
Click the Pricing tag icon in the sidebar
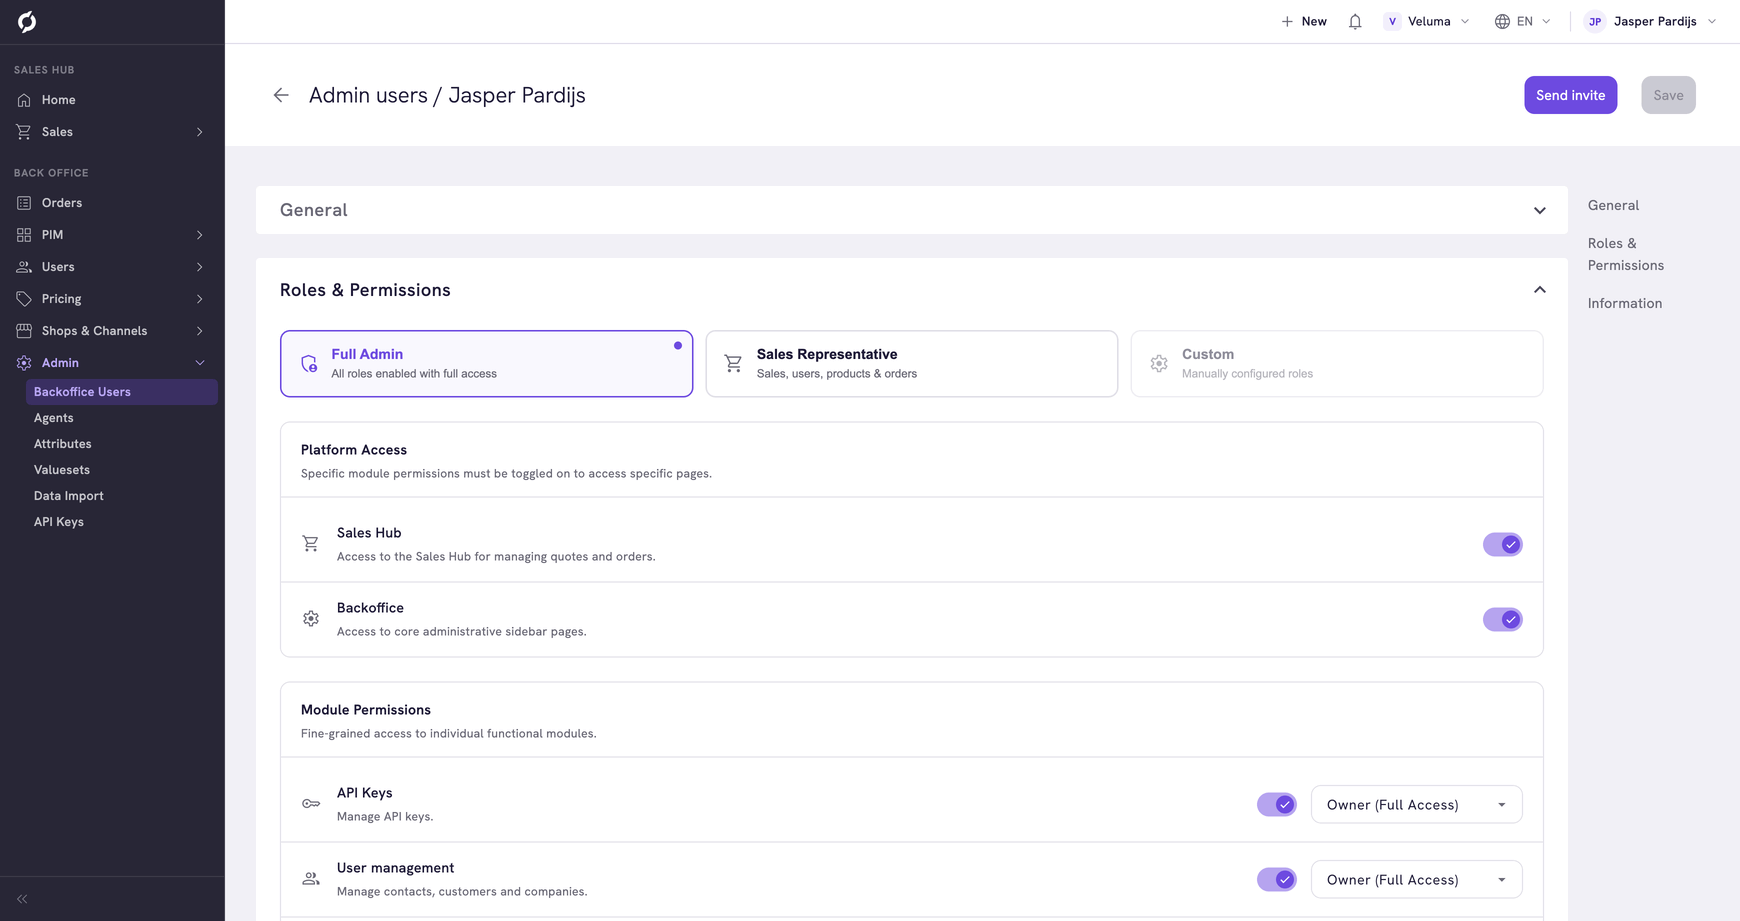pyautogui.click(x=24, y=299)
